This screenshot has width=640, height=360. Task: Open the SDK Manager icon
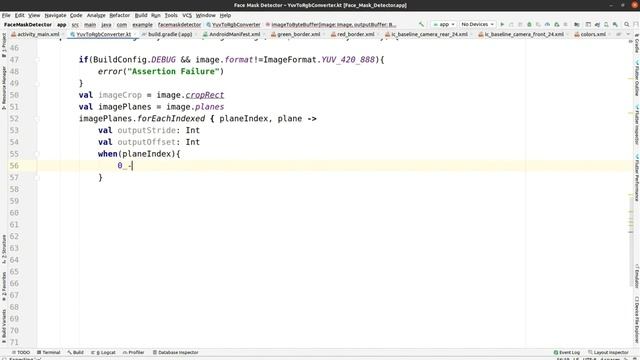(615, 24)
